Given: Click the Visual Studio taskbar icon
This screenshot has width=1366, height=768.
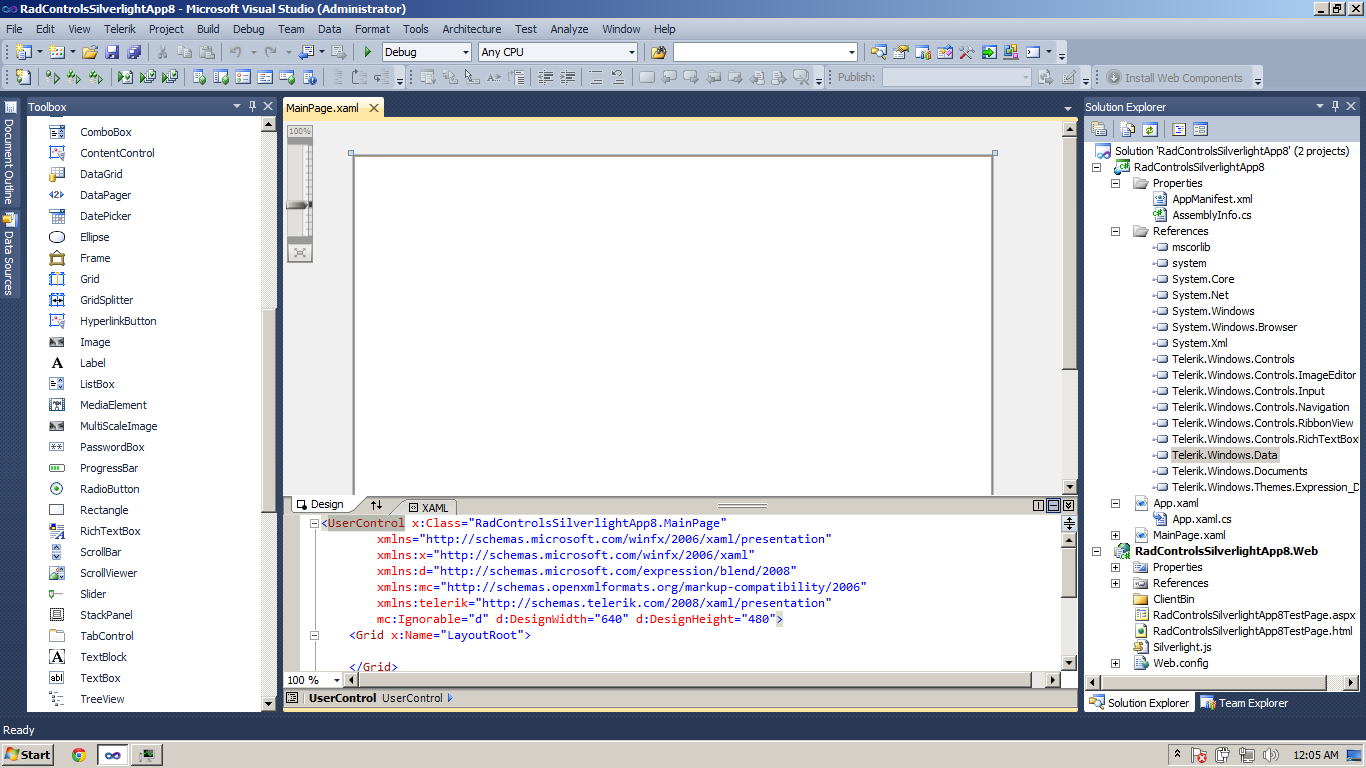Looking at the screenshot, I should pos(113,755).
